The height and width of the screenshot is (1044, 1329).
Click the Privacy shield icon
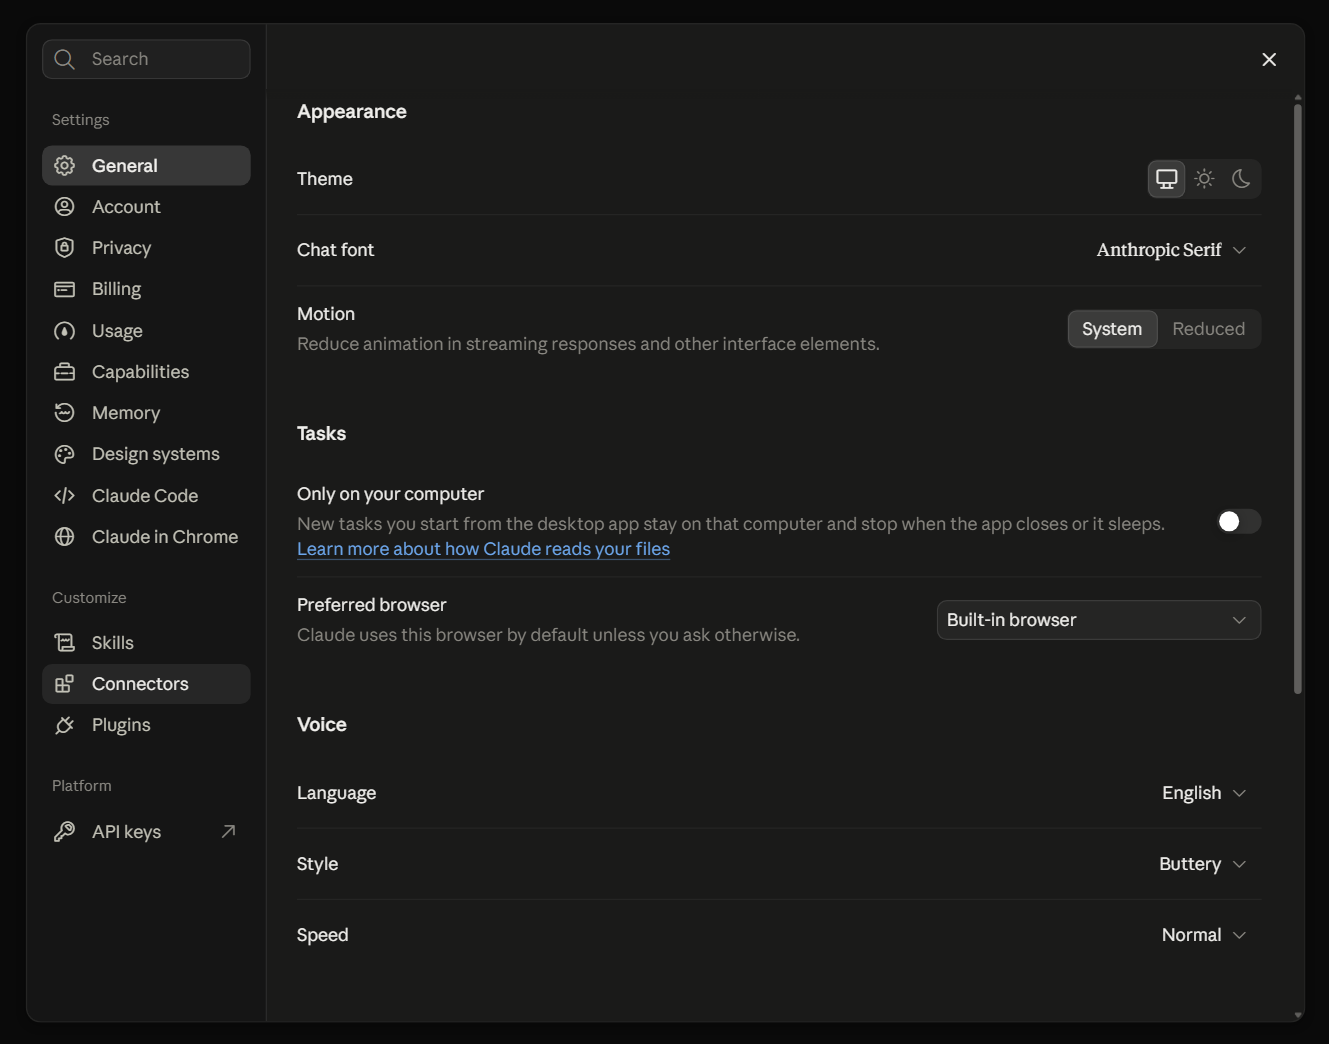65,247
